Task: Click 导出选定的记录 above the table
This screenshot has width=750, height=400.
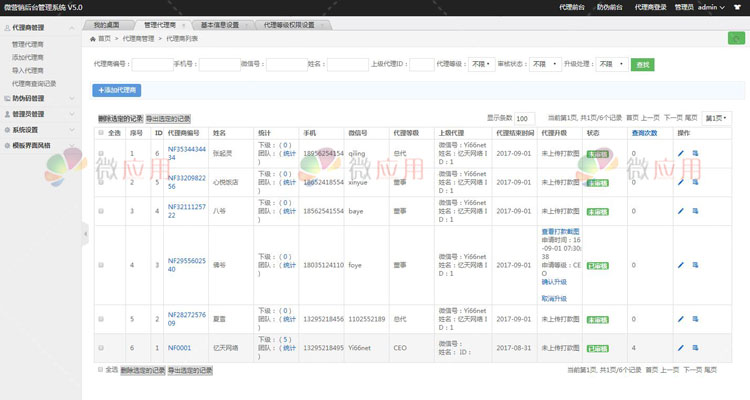Action: tap(168, 119)
